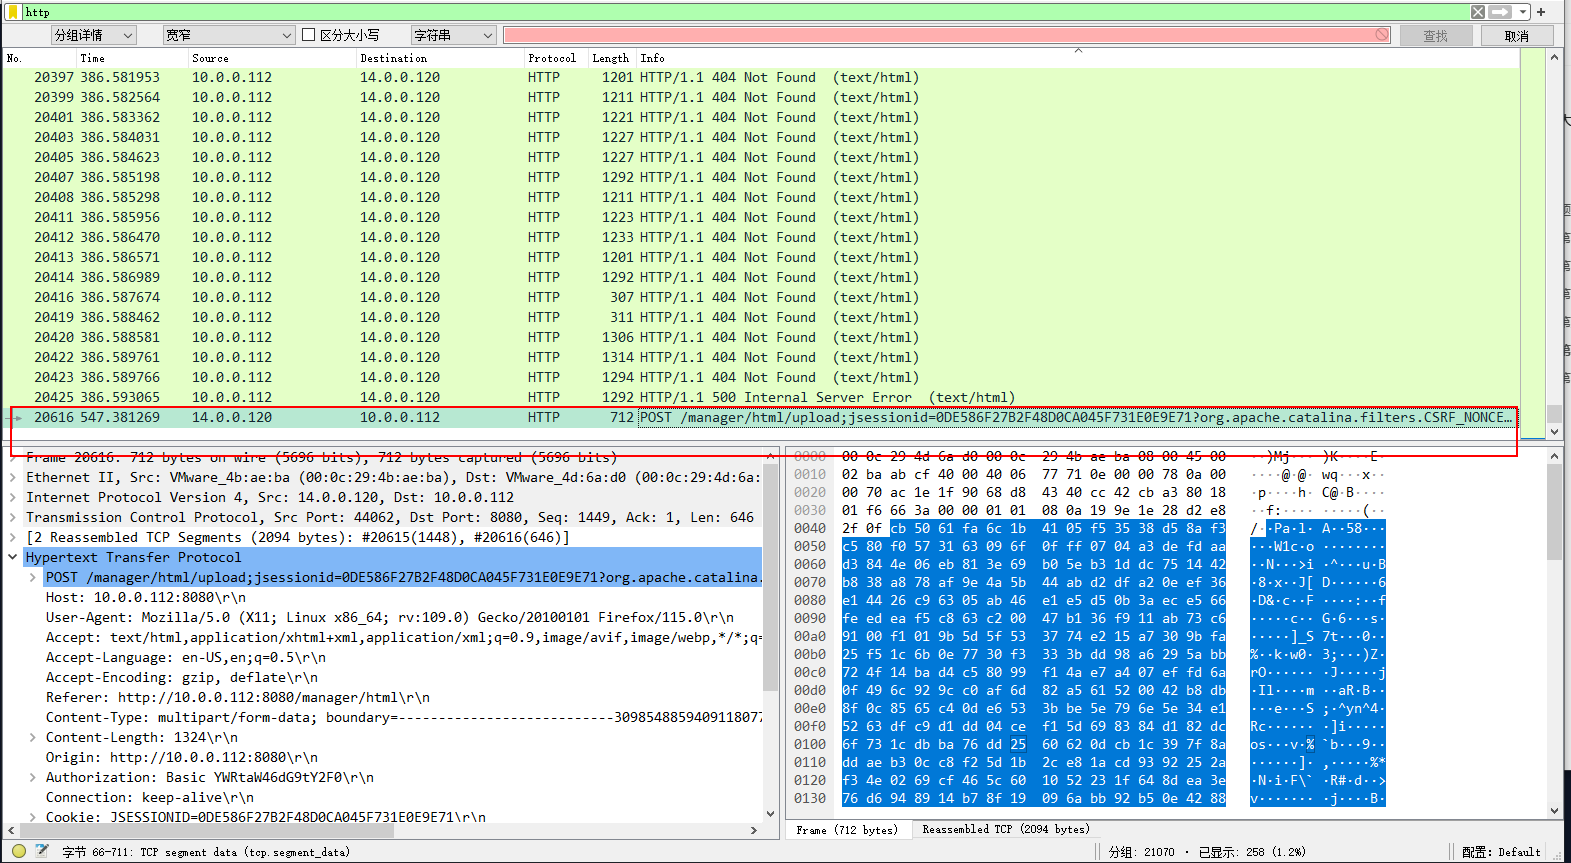This screenshot has height=863, width=1571.
Task: Expand the Ethernet II tree item
Action: point(12,477)
